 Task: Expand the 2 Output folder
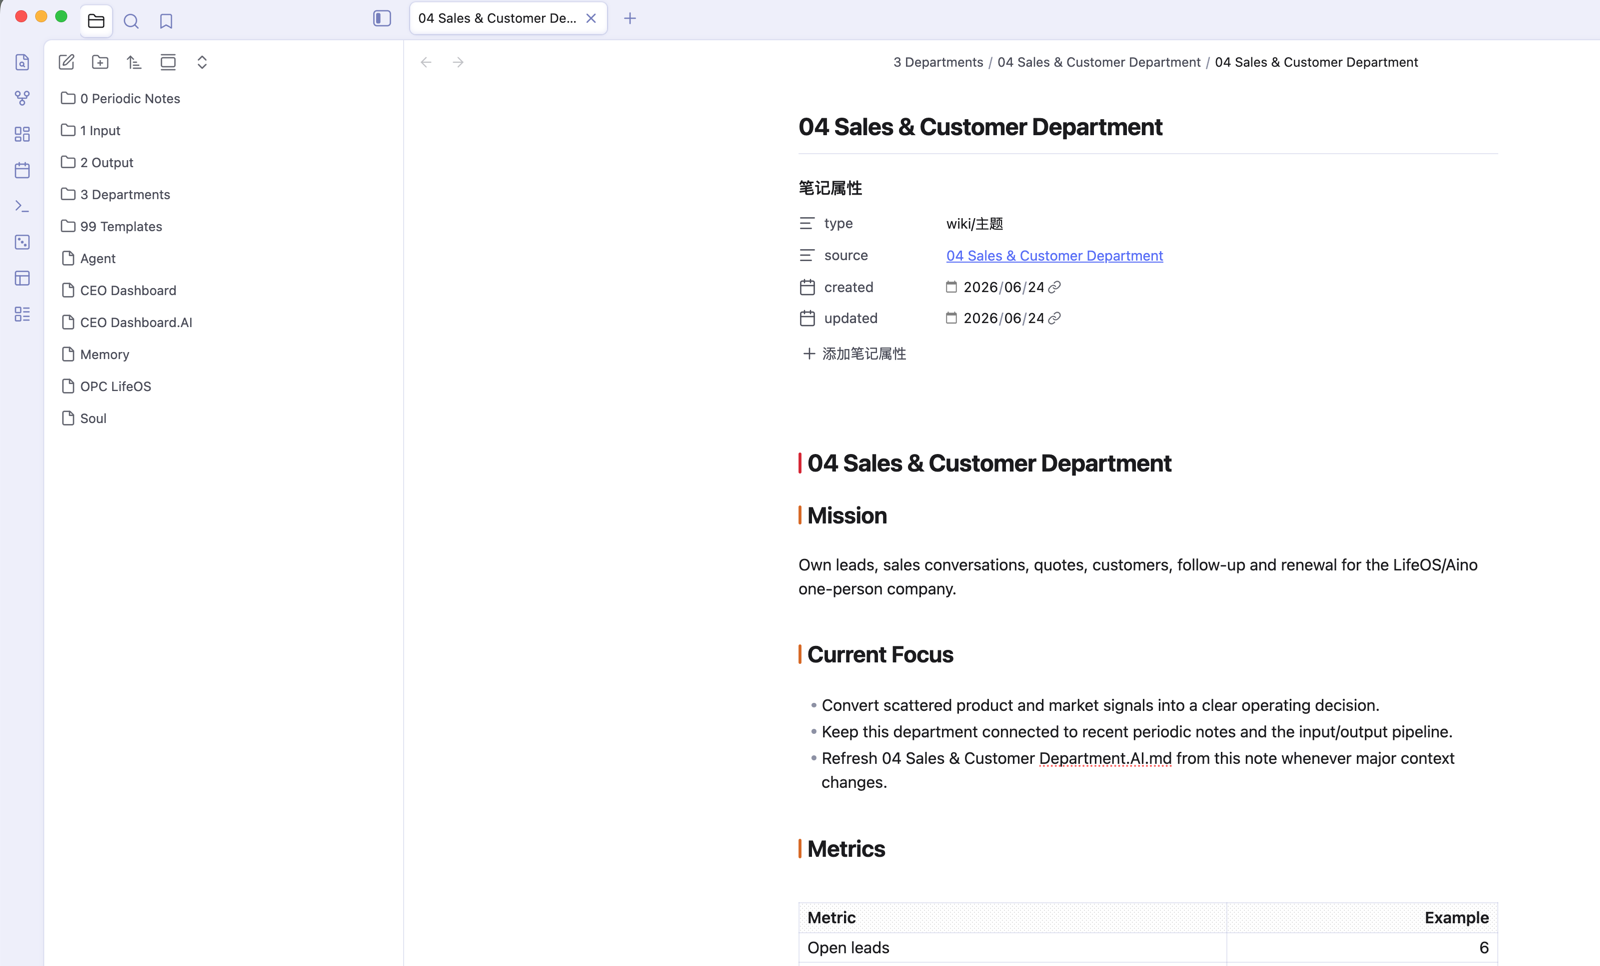[x=224, y=162]
